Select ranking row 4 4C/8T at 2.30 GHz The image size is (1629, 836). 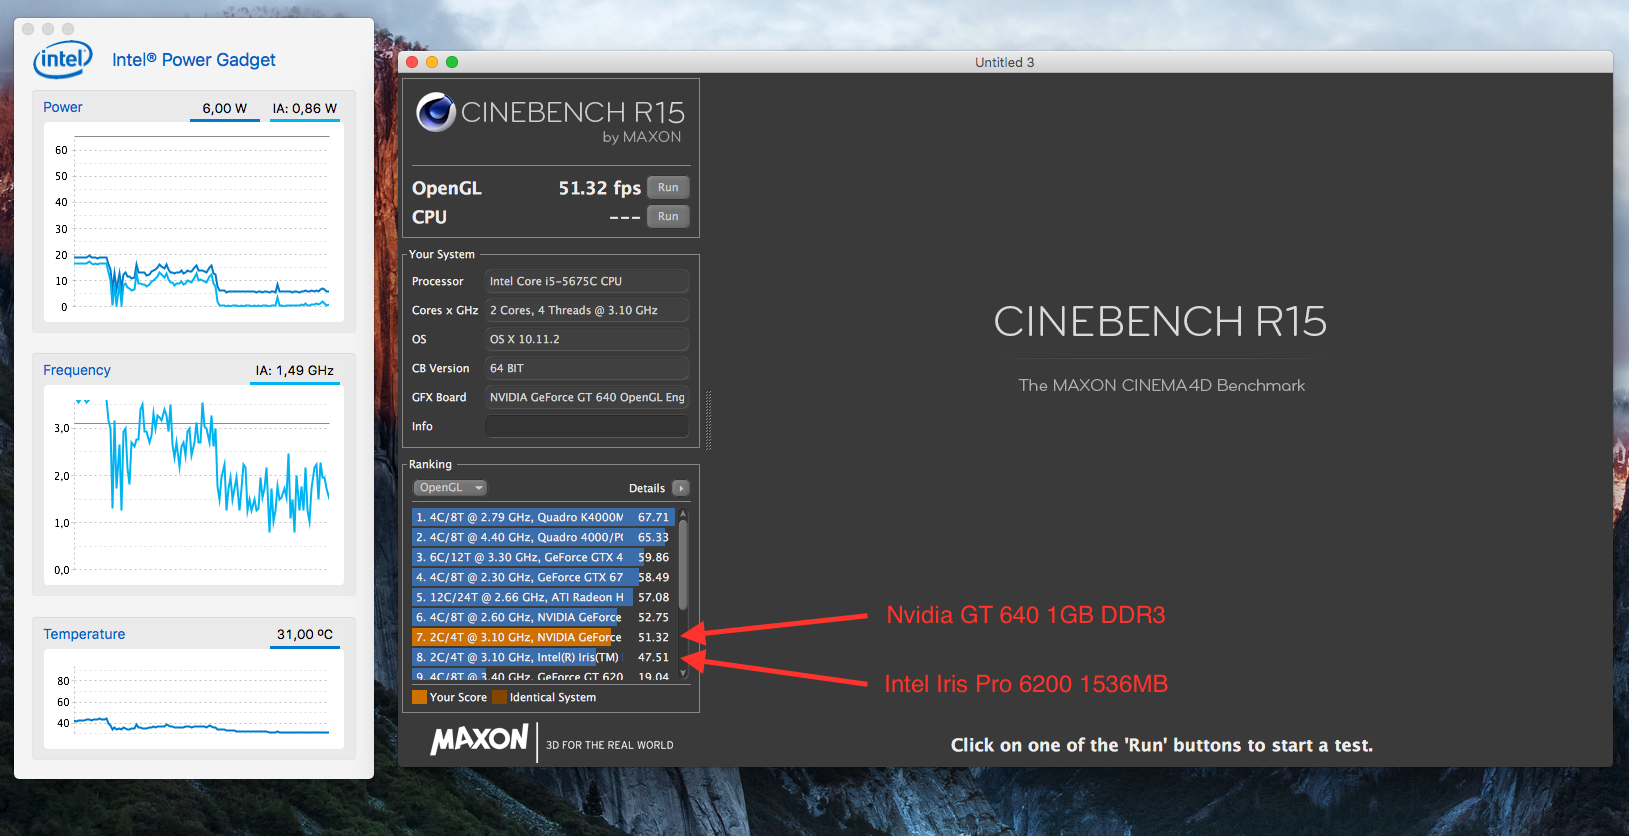click(x=543, y=577)
